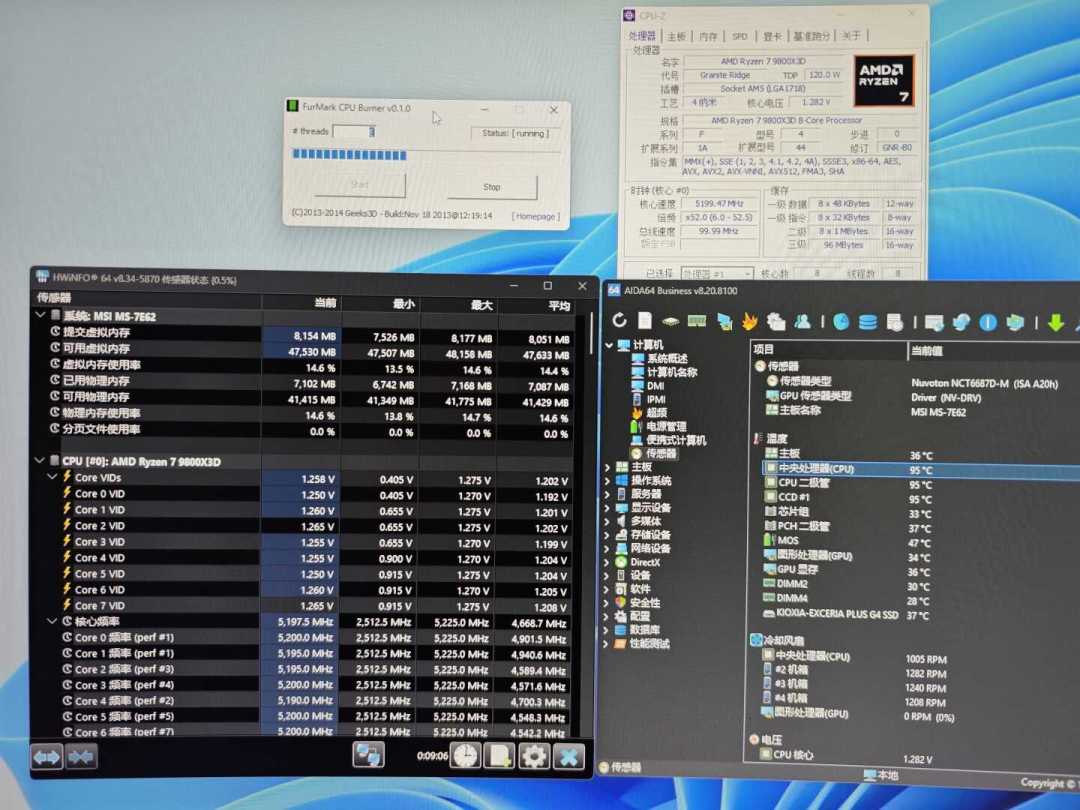Expand the 操作系统 node in AIDA64 tree
The height and width of the screenshot is (810, 1080).
click(x=607, y=480)
